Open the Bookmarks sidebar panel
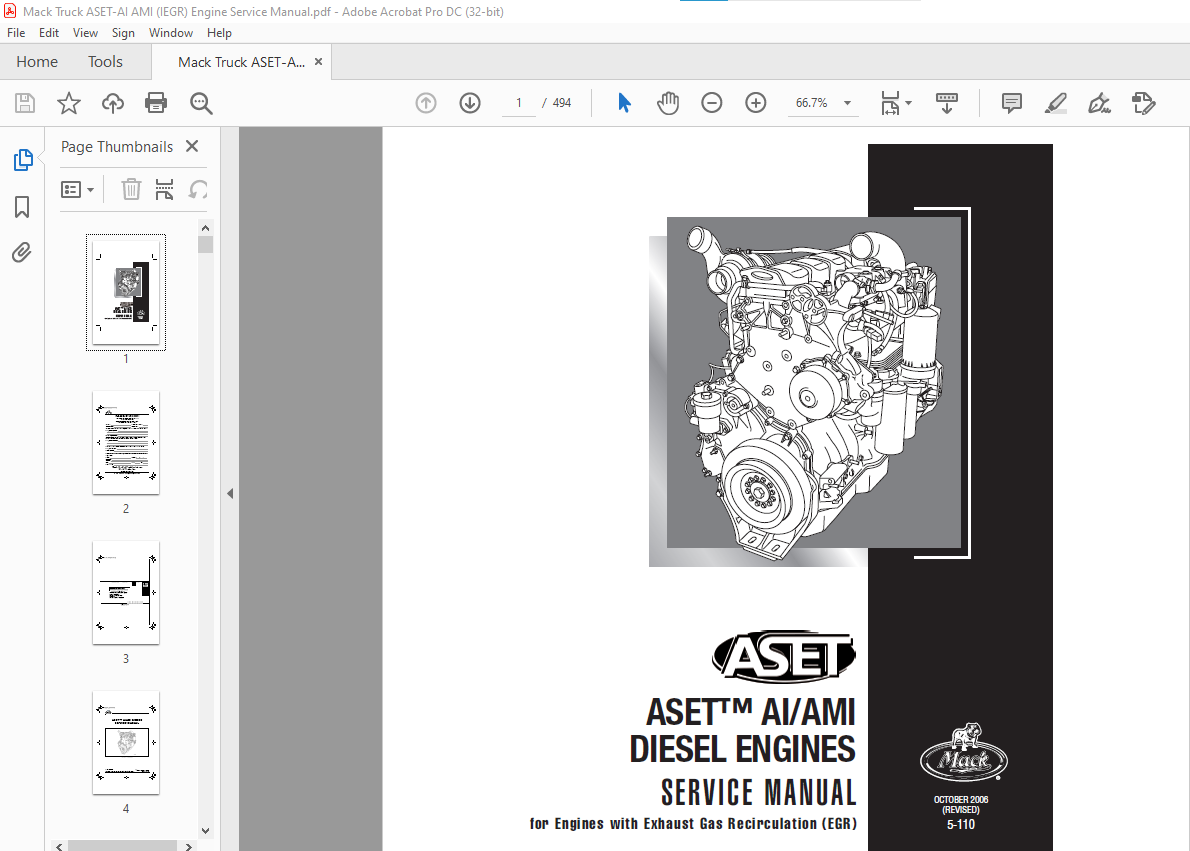Viewport: 1190px width, 851px height. [x=22, y=206]
